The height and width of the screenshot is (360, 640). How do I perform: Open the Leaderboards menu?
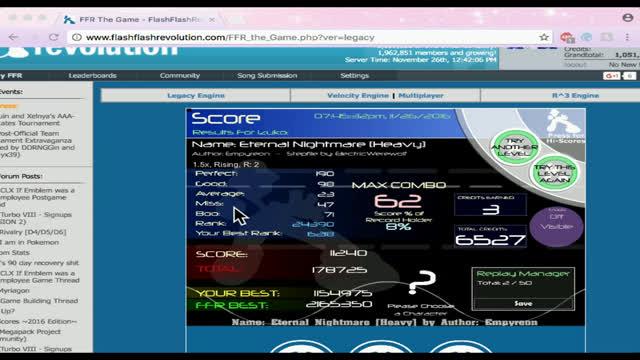point(93,76)
